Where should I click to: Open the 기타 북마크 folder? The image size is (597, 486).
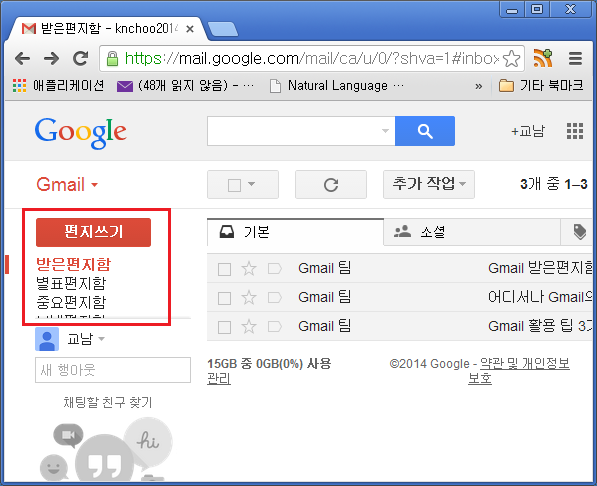(x=541, y=85)
